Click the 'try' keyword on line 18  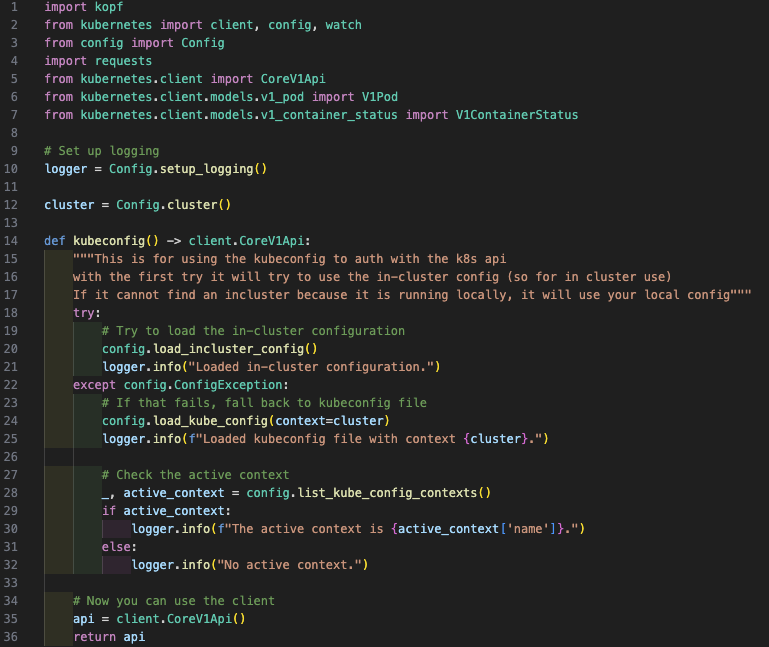[84, 313]
